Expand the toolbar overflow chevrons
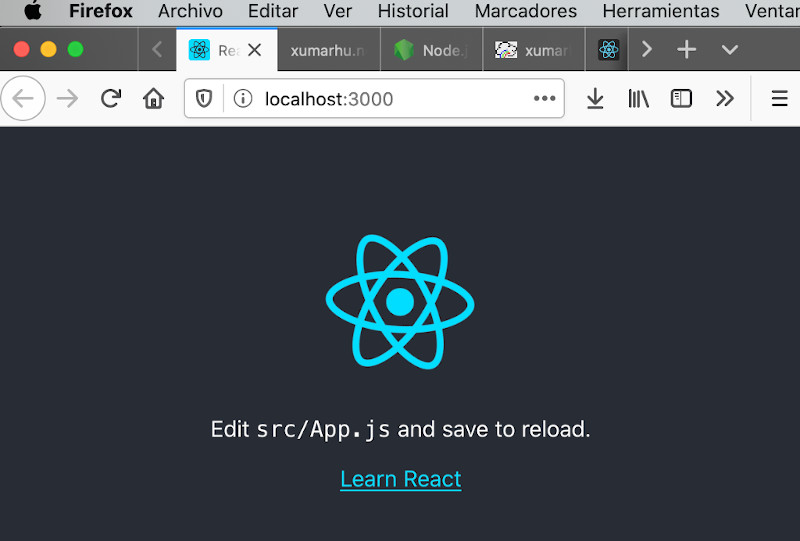The width and height of the screenshot is (800, 541). [x=725, y=98]
